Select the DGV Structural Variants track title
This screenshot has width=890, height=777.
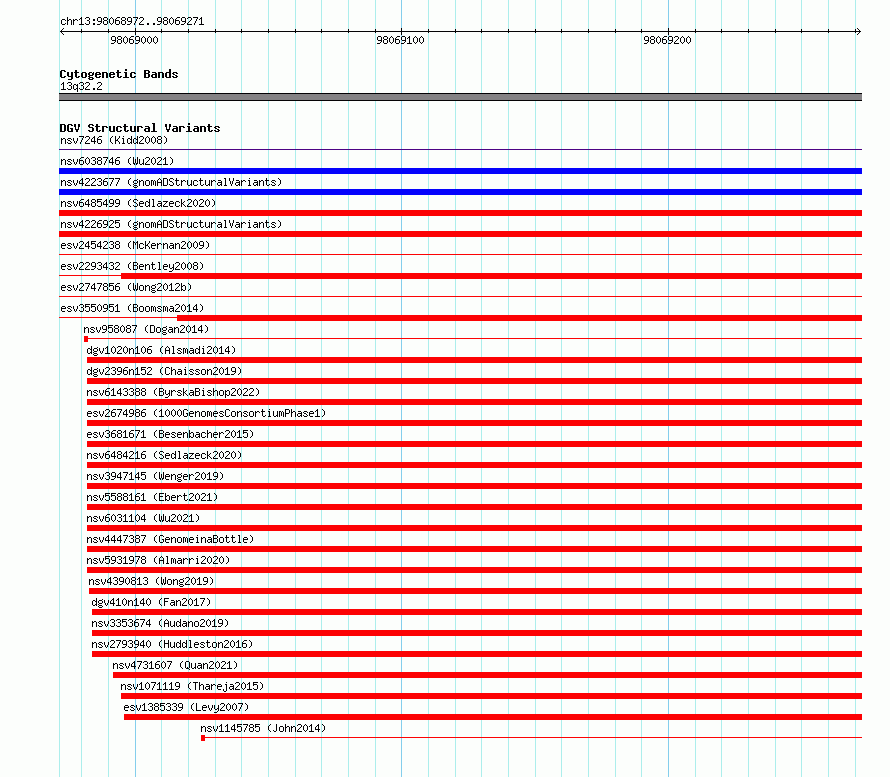pos(140,128)
